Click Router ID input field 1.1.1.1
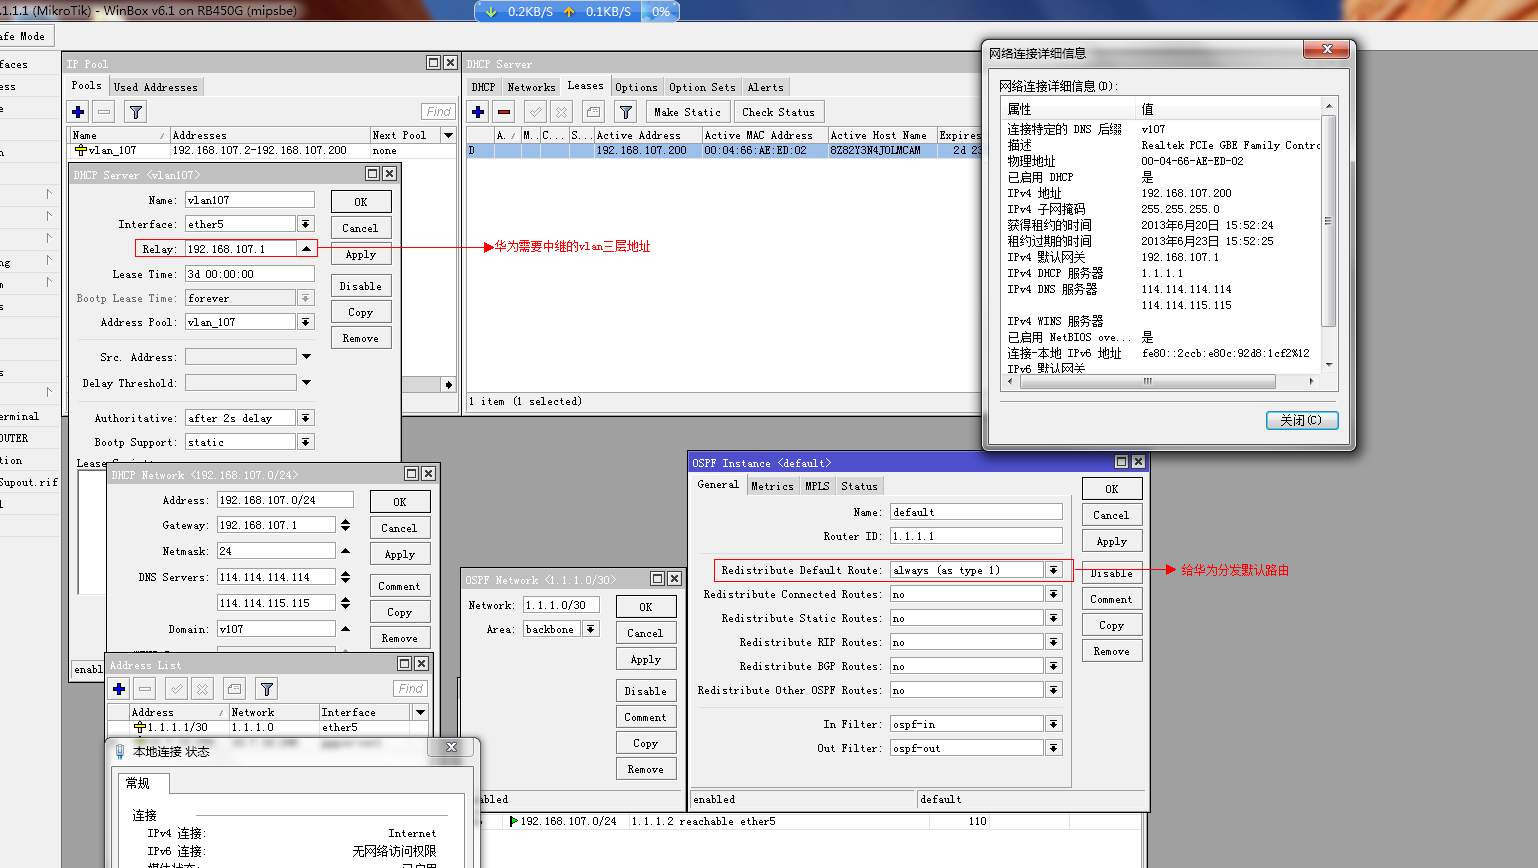Viewport: 1538px width, 868px height. coord(976,536)
